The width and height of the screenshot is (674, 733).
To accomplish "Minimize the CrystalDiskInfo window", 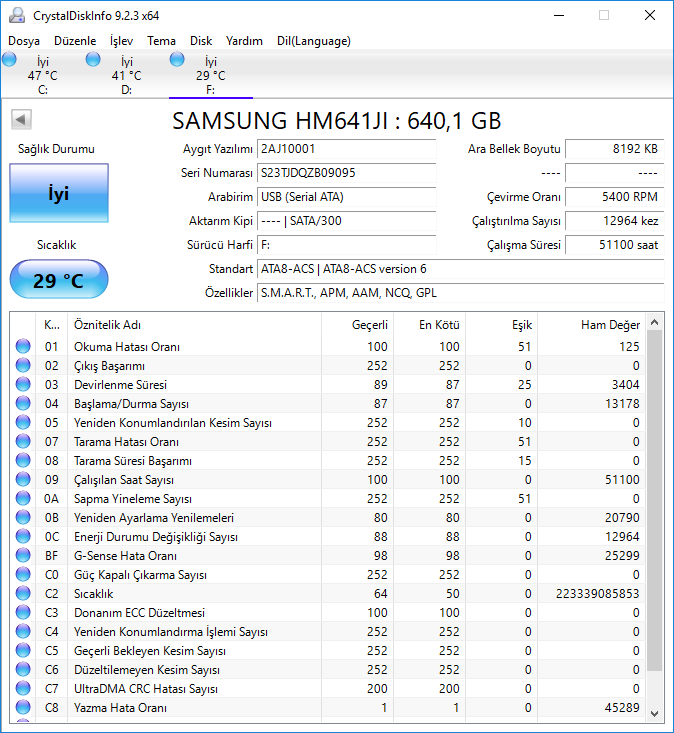I will pyautogui.click(x=559, y=15).
